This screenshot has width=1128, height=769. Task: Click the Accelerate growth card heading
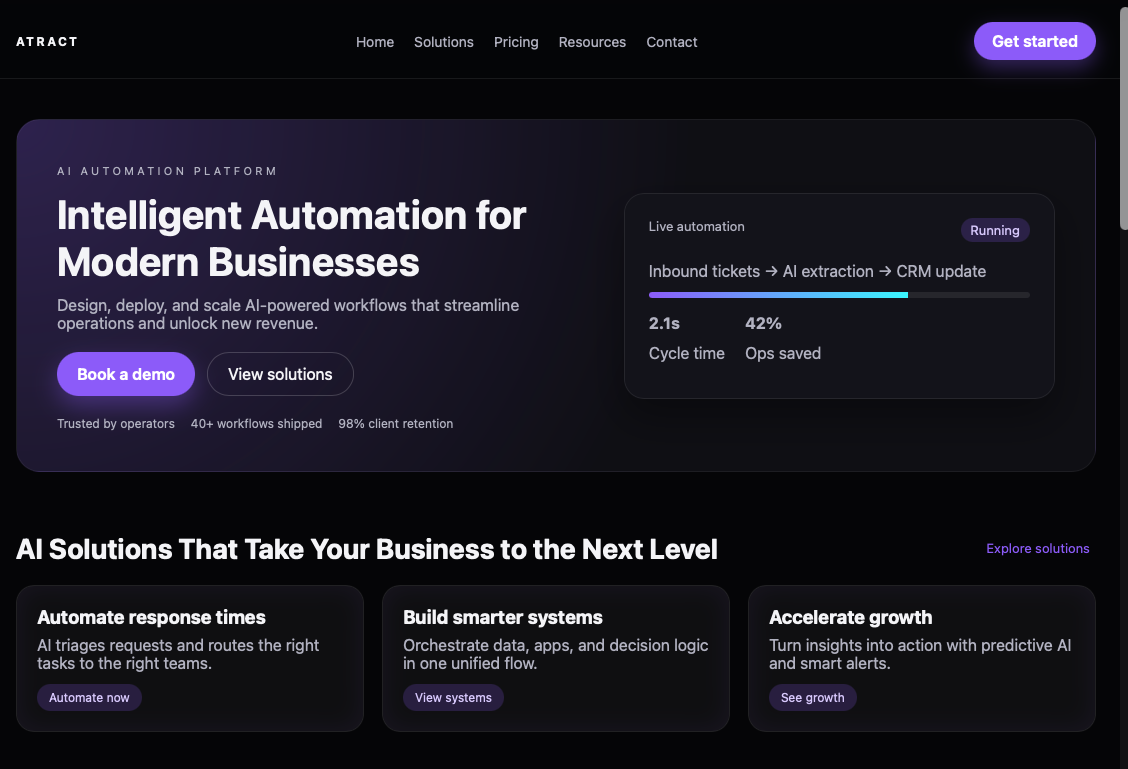click(x=850, y=617)
